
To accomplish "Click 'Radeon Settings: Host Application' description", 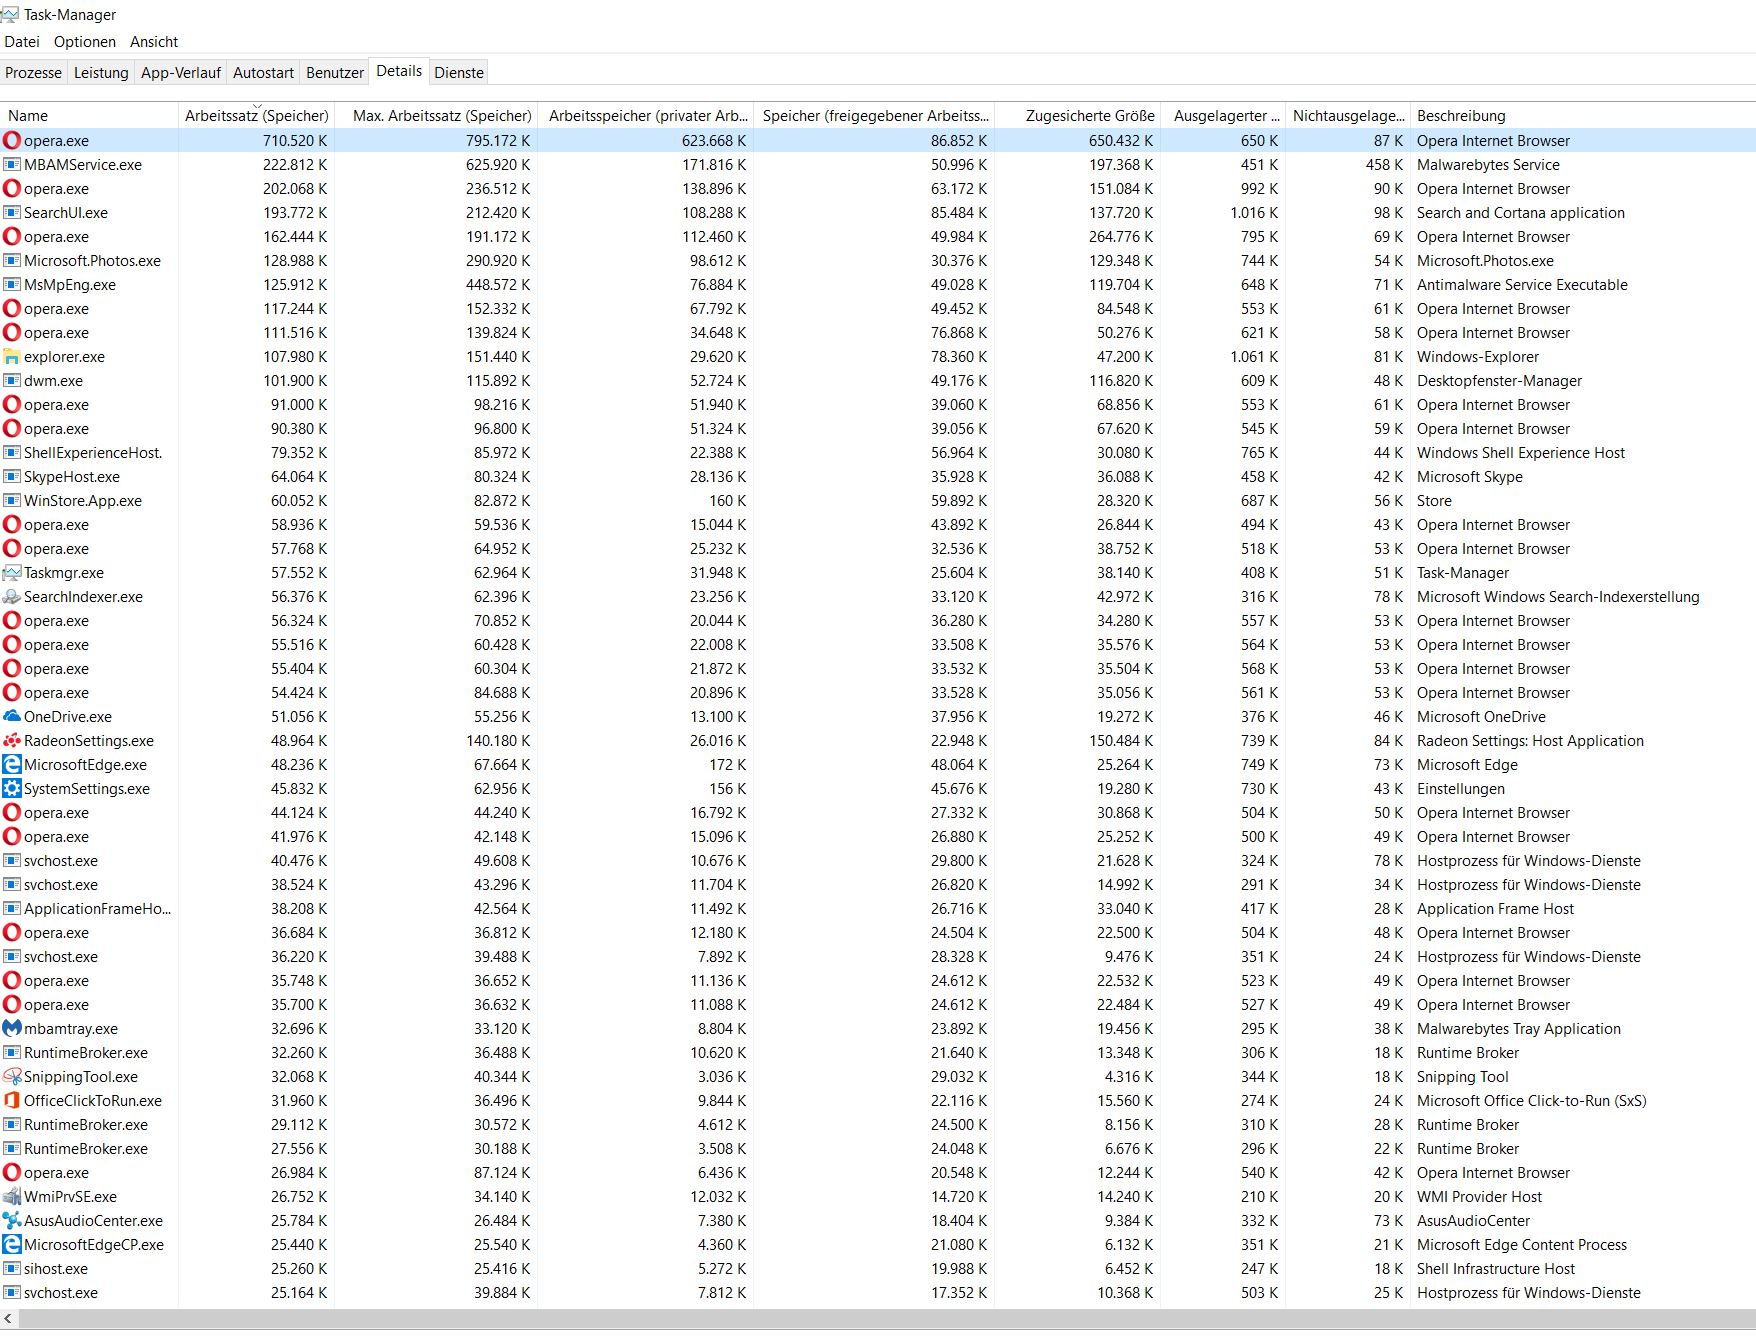I will pyautogui.click(x=1530, y=741).
